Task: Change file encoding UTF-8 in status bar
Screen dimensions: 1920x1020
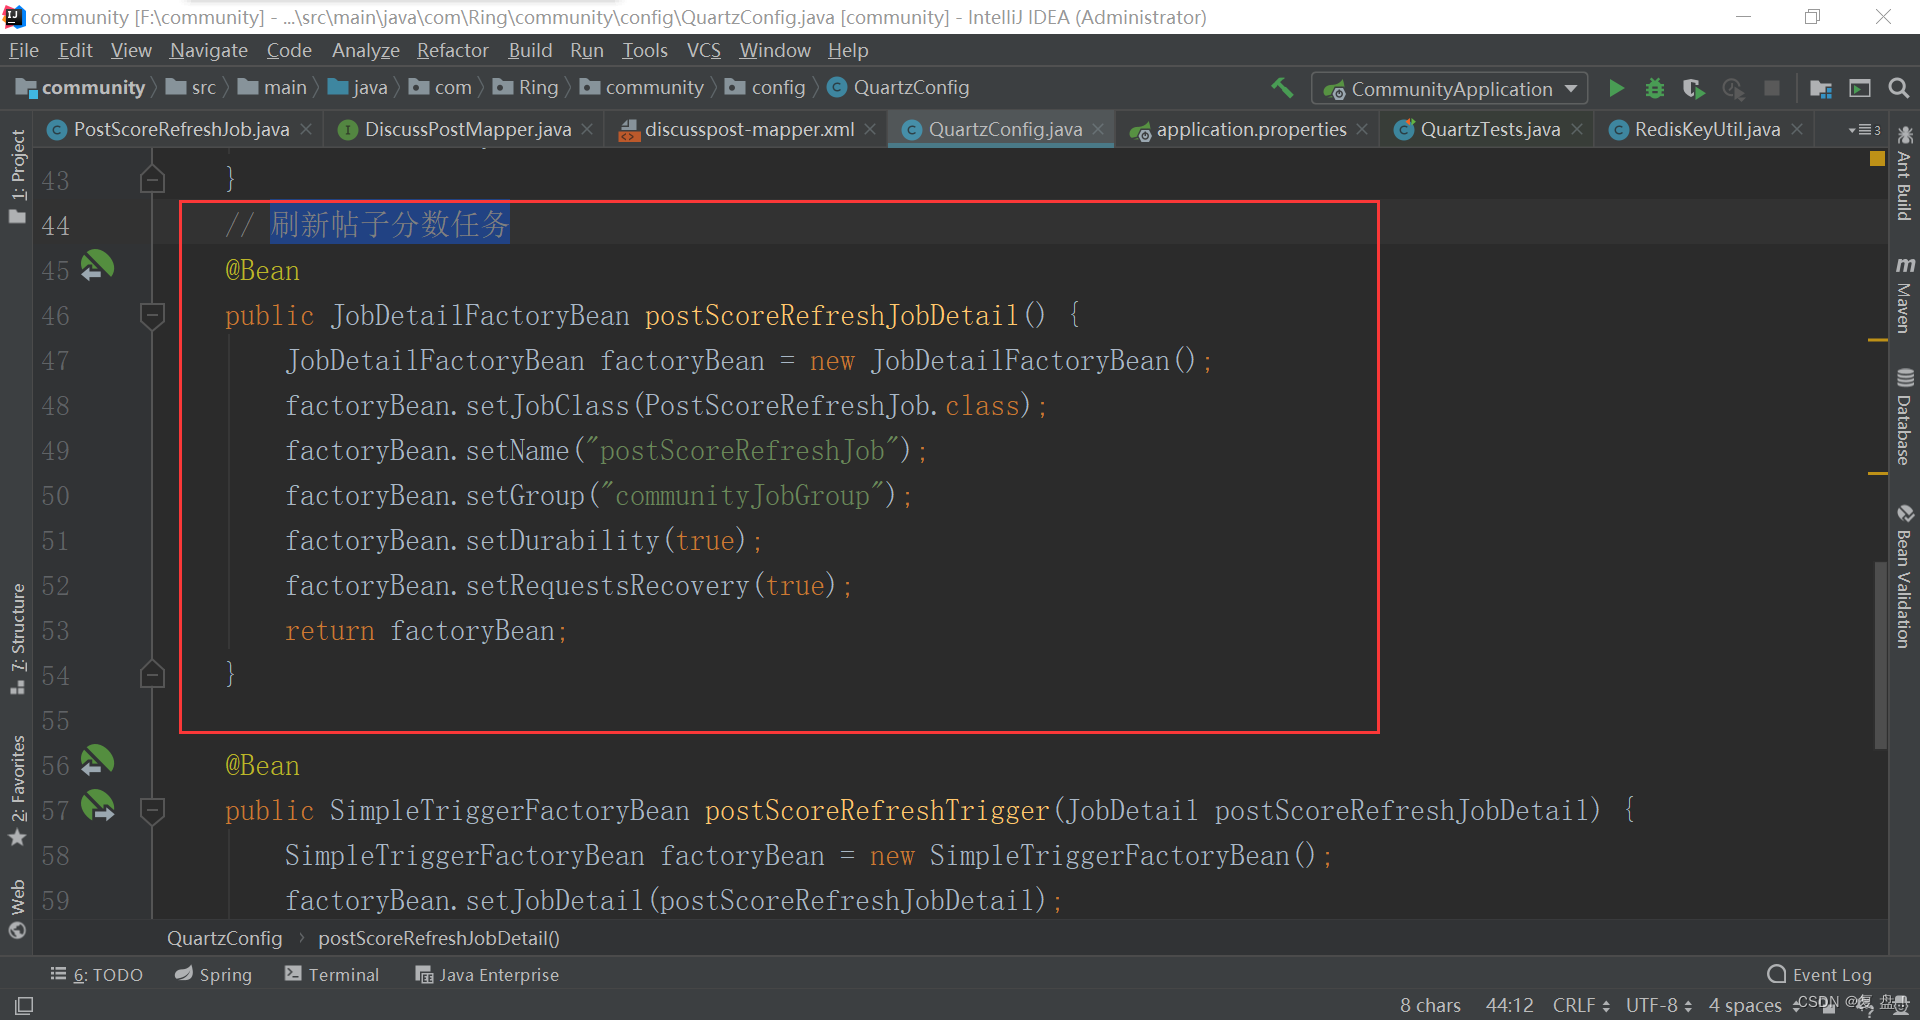Action: pyautogui.click(x=1659, y=1005)
